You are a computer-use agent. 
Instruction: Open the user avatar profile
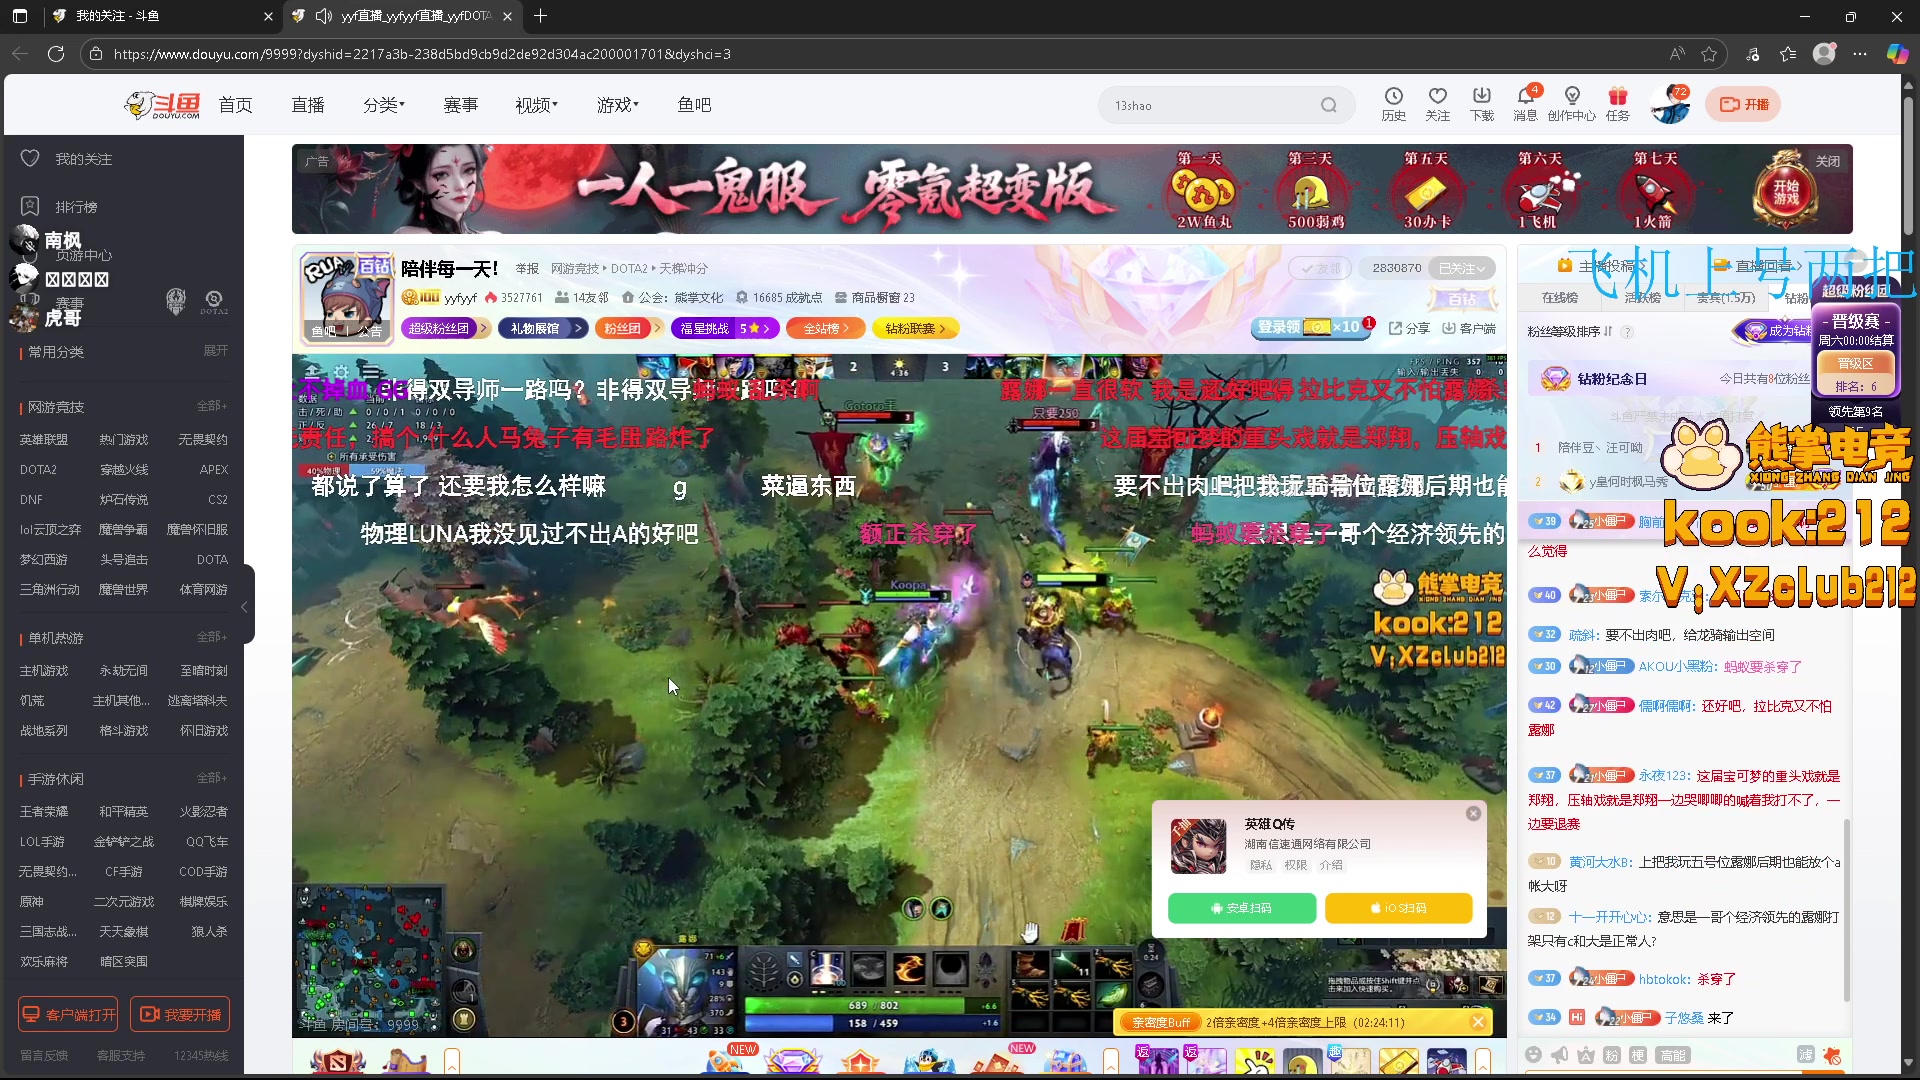[1669, 105]
